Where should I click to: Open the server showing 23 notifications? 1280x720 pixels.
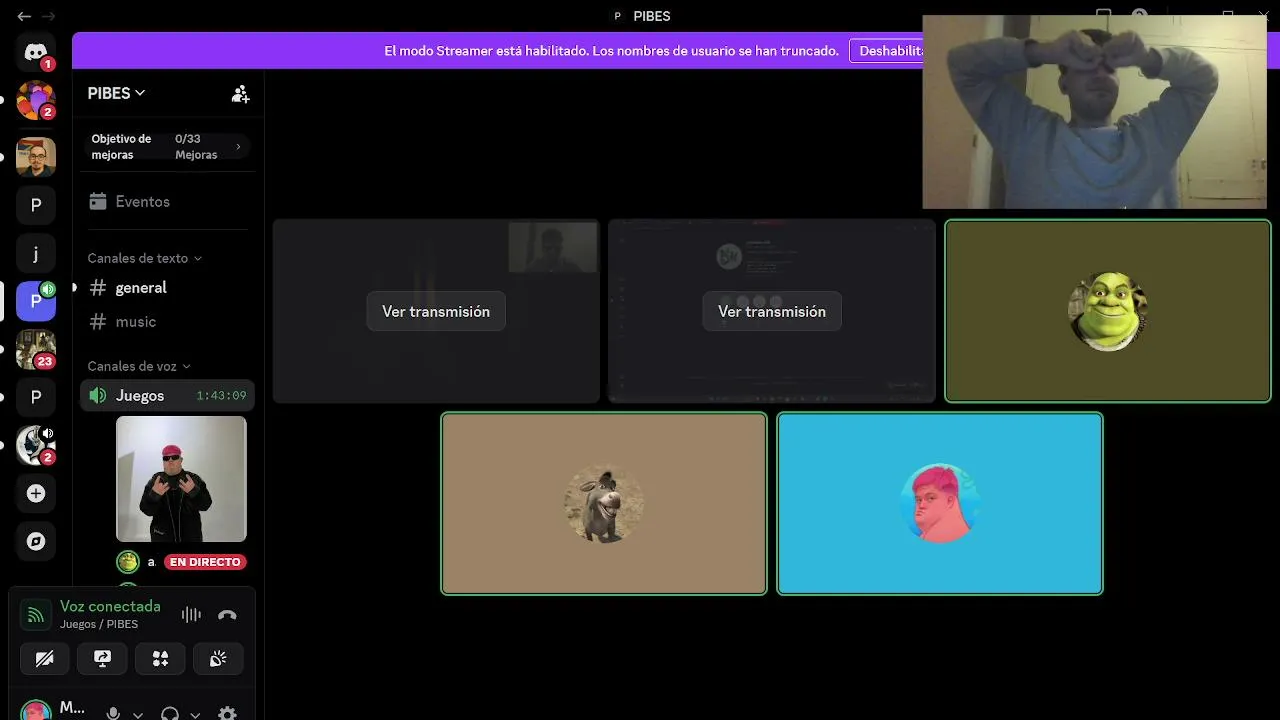pos(36,349)
